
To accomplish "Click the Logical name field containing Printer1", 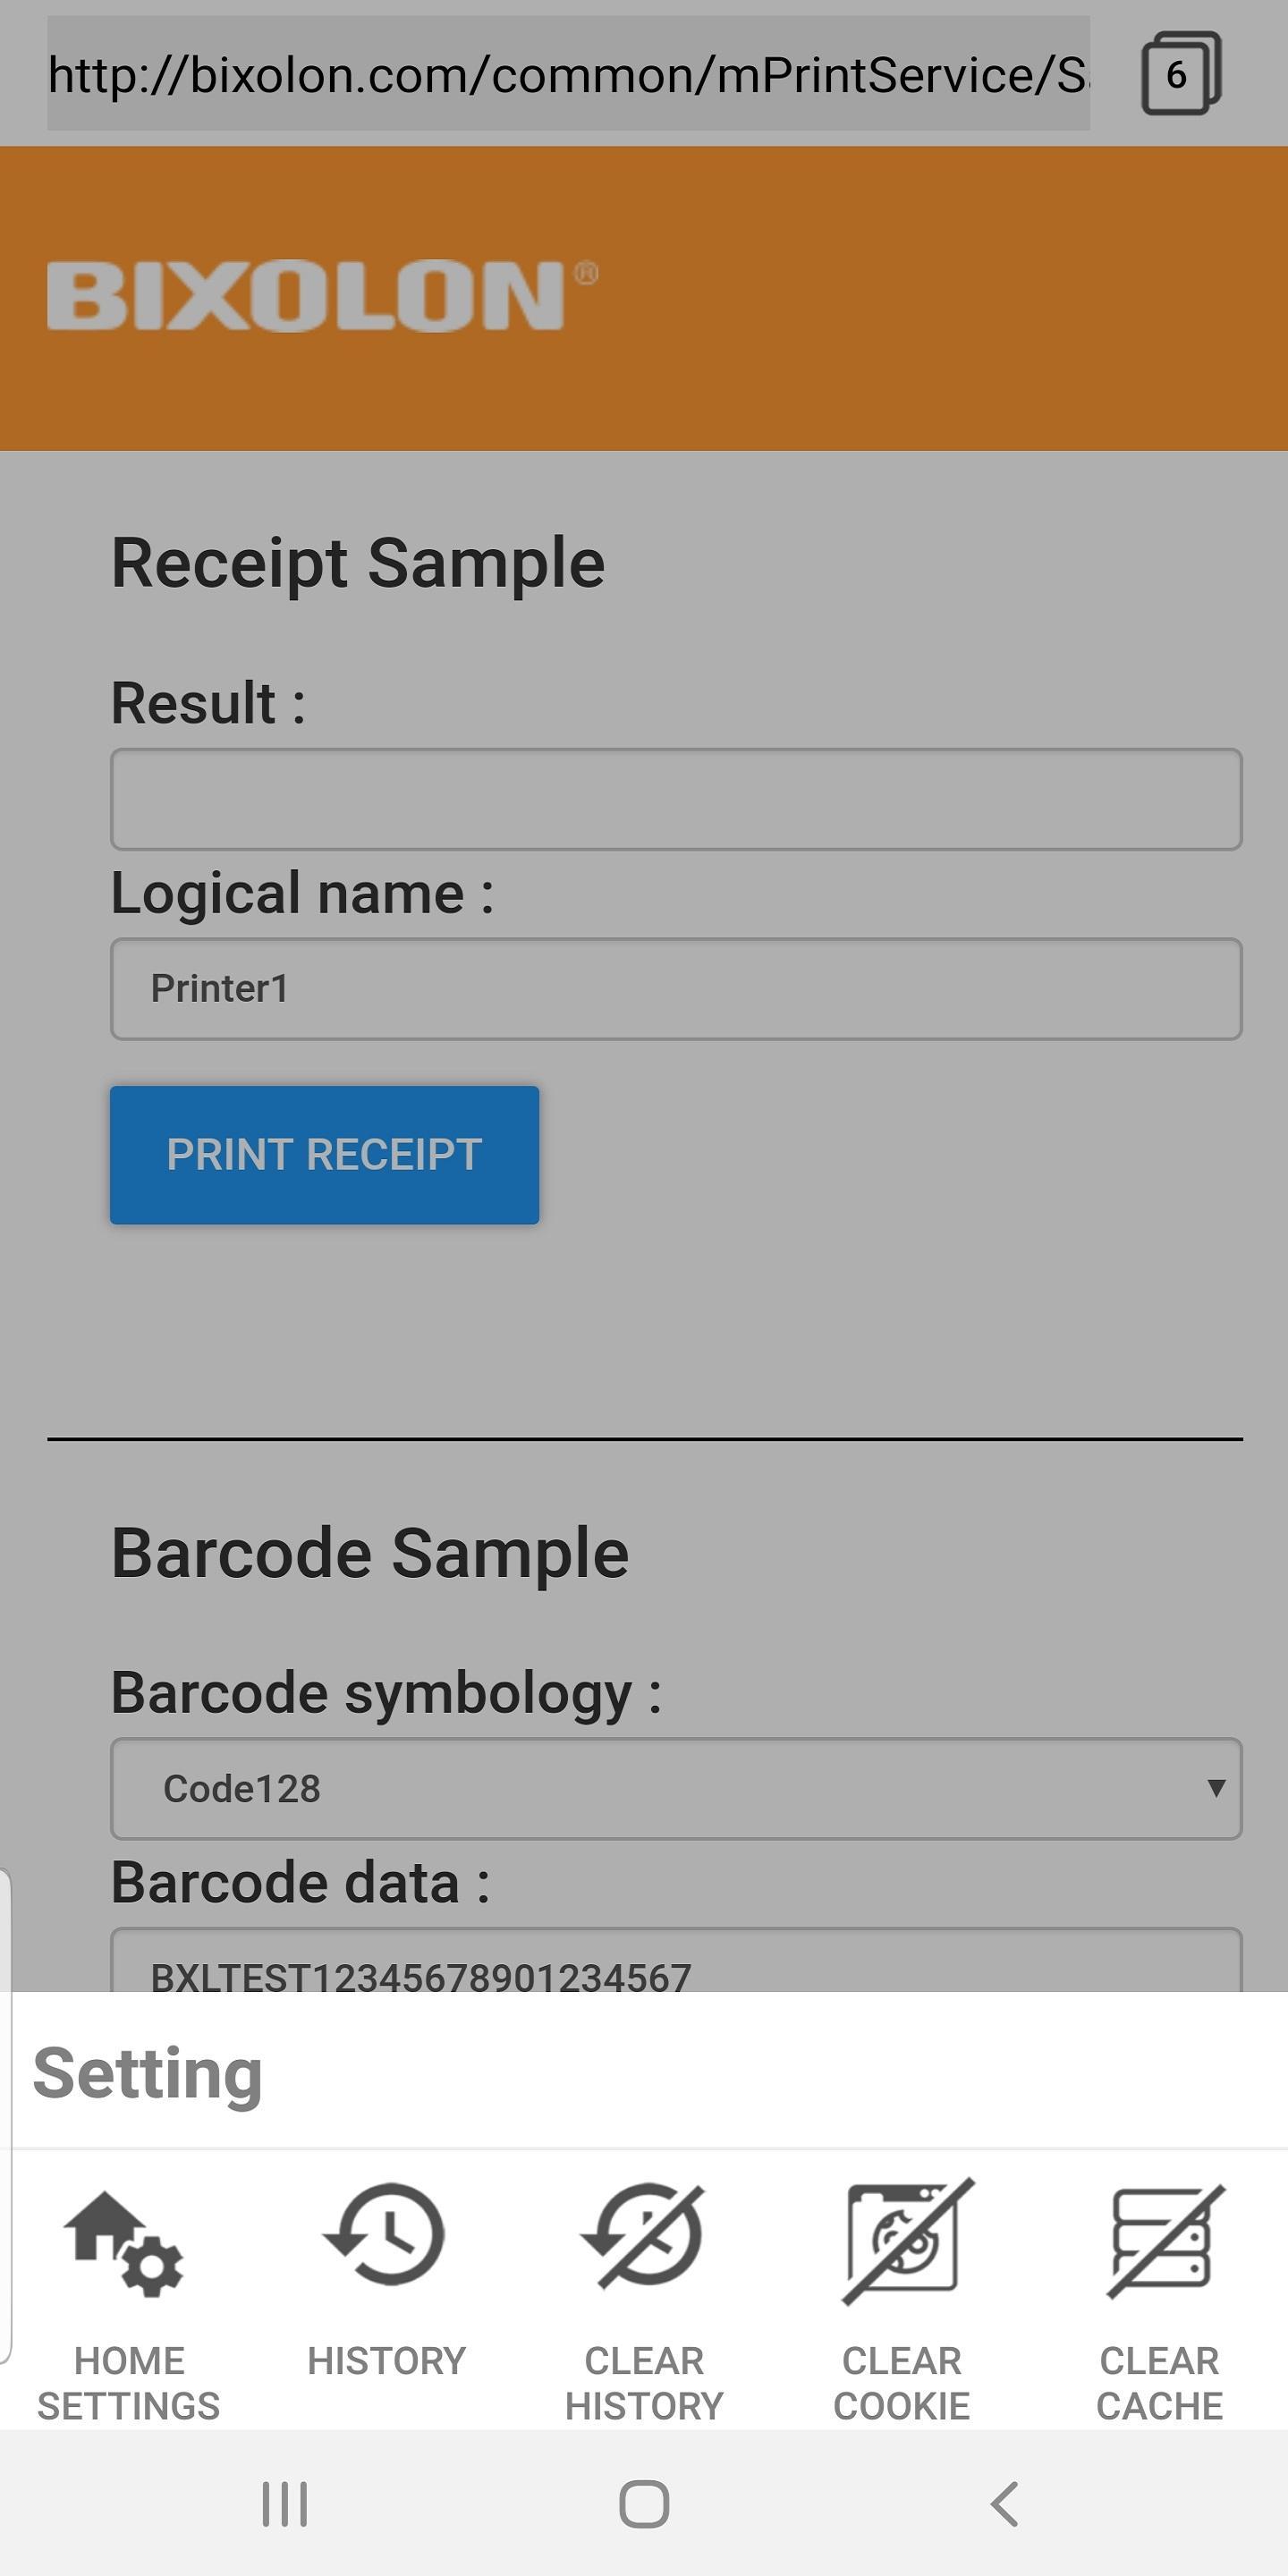I will pos(676,989).
